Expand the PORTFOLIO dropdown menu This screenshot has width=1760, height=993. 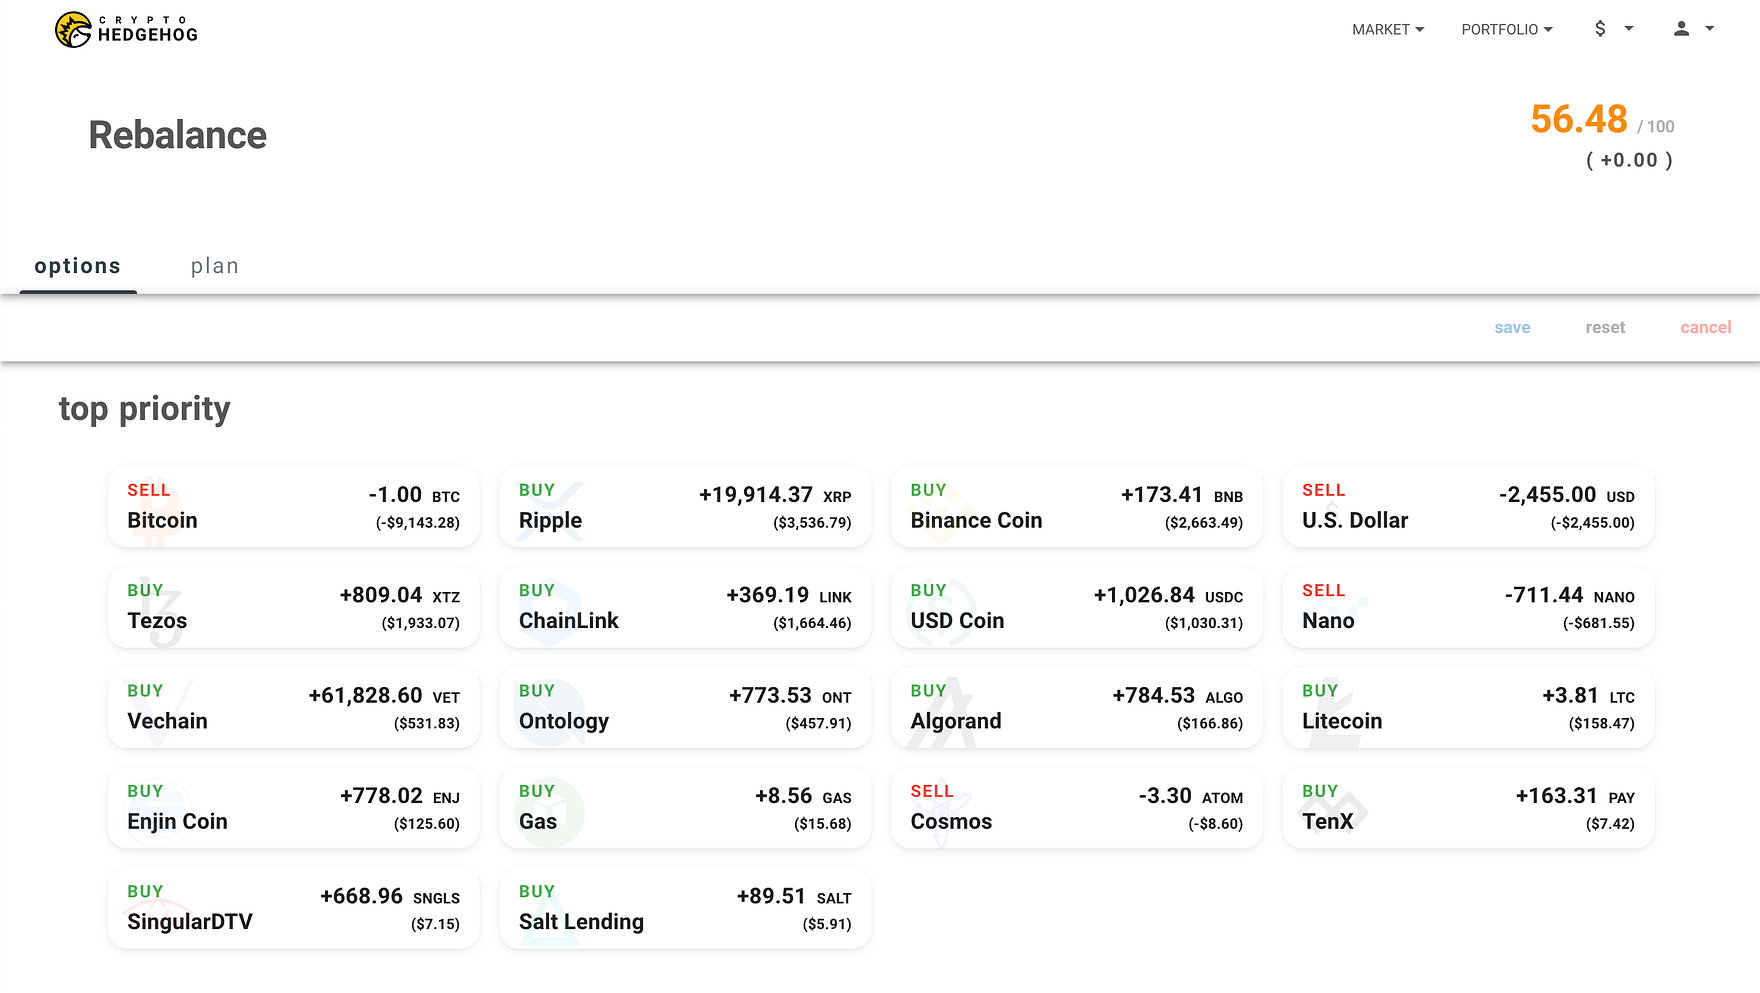(x=1507, y=30)
